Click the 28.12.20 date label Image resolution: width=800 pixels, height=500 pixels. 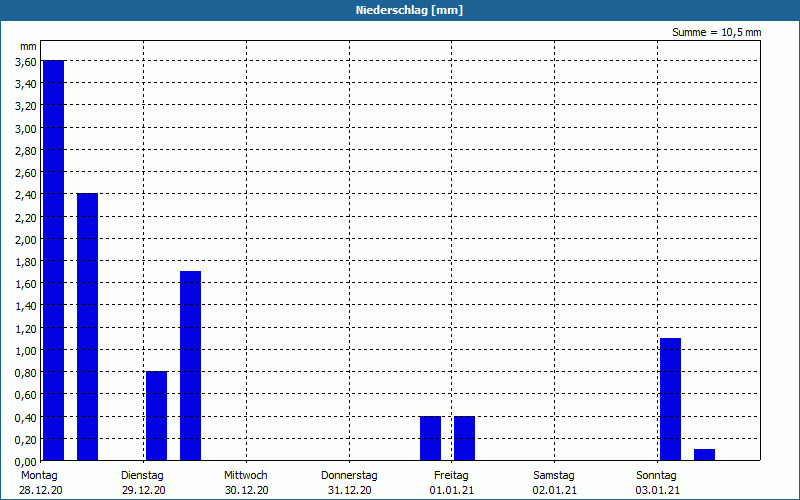pyautogui.click(x=41, y=491)
